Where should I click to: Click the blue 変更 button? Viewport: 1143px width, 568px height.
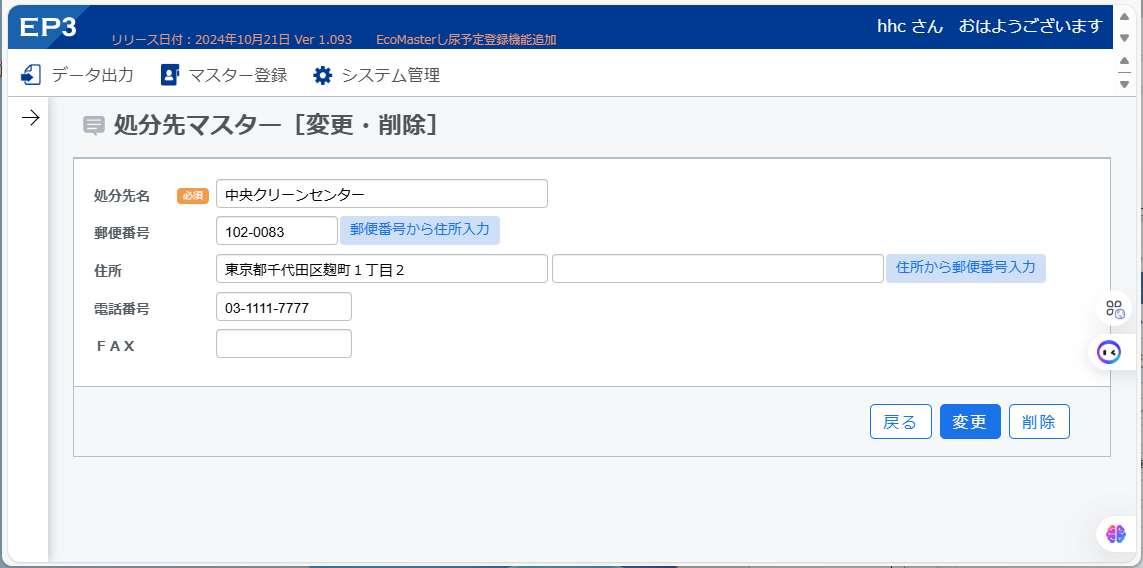click(x=970, y=421)
